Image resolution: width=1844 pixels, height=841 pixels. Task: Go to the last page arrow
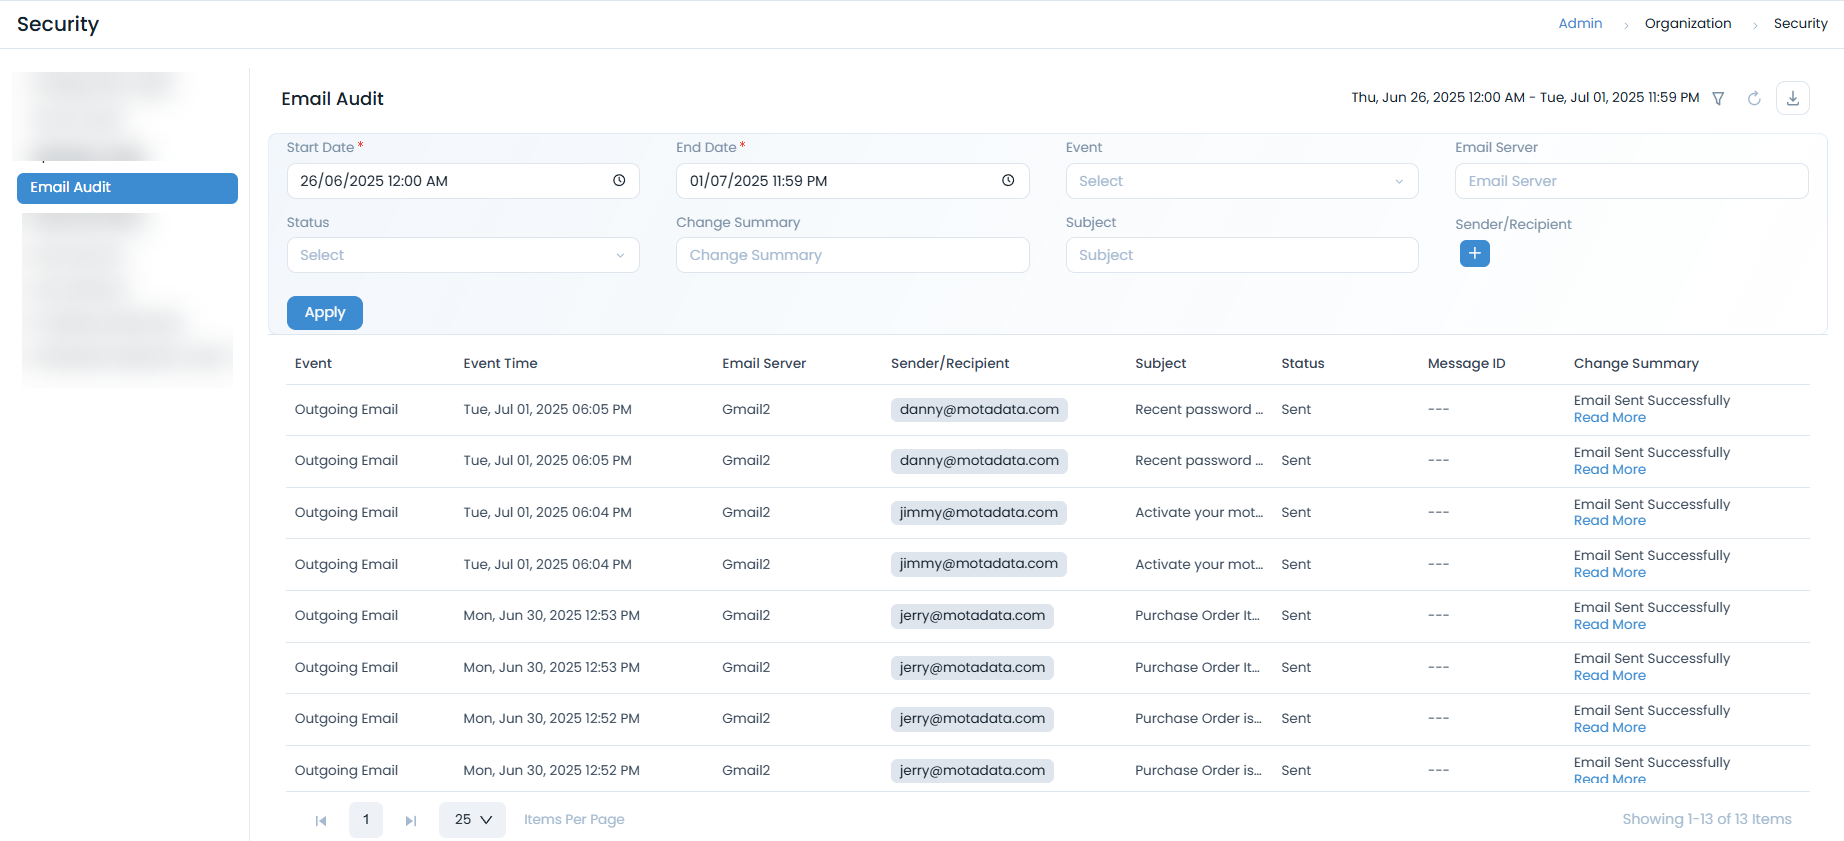tap(410, 820)
